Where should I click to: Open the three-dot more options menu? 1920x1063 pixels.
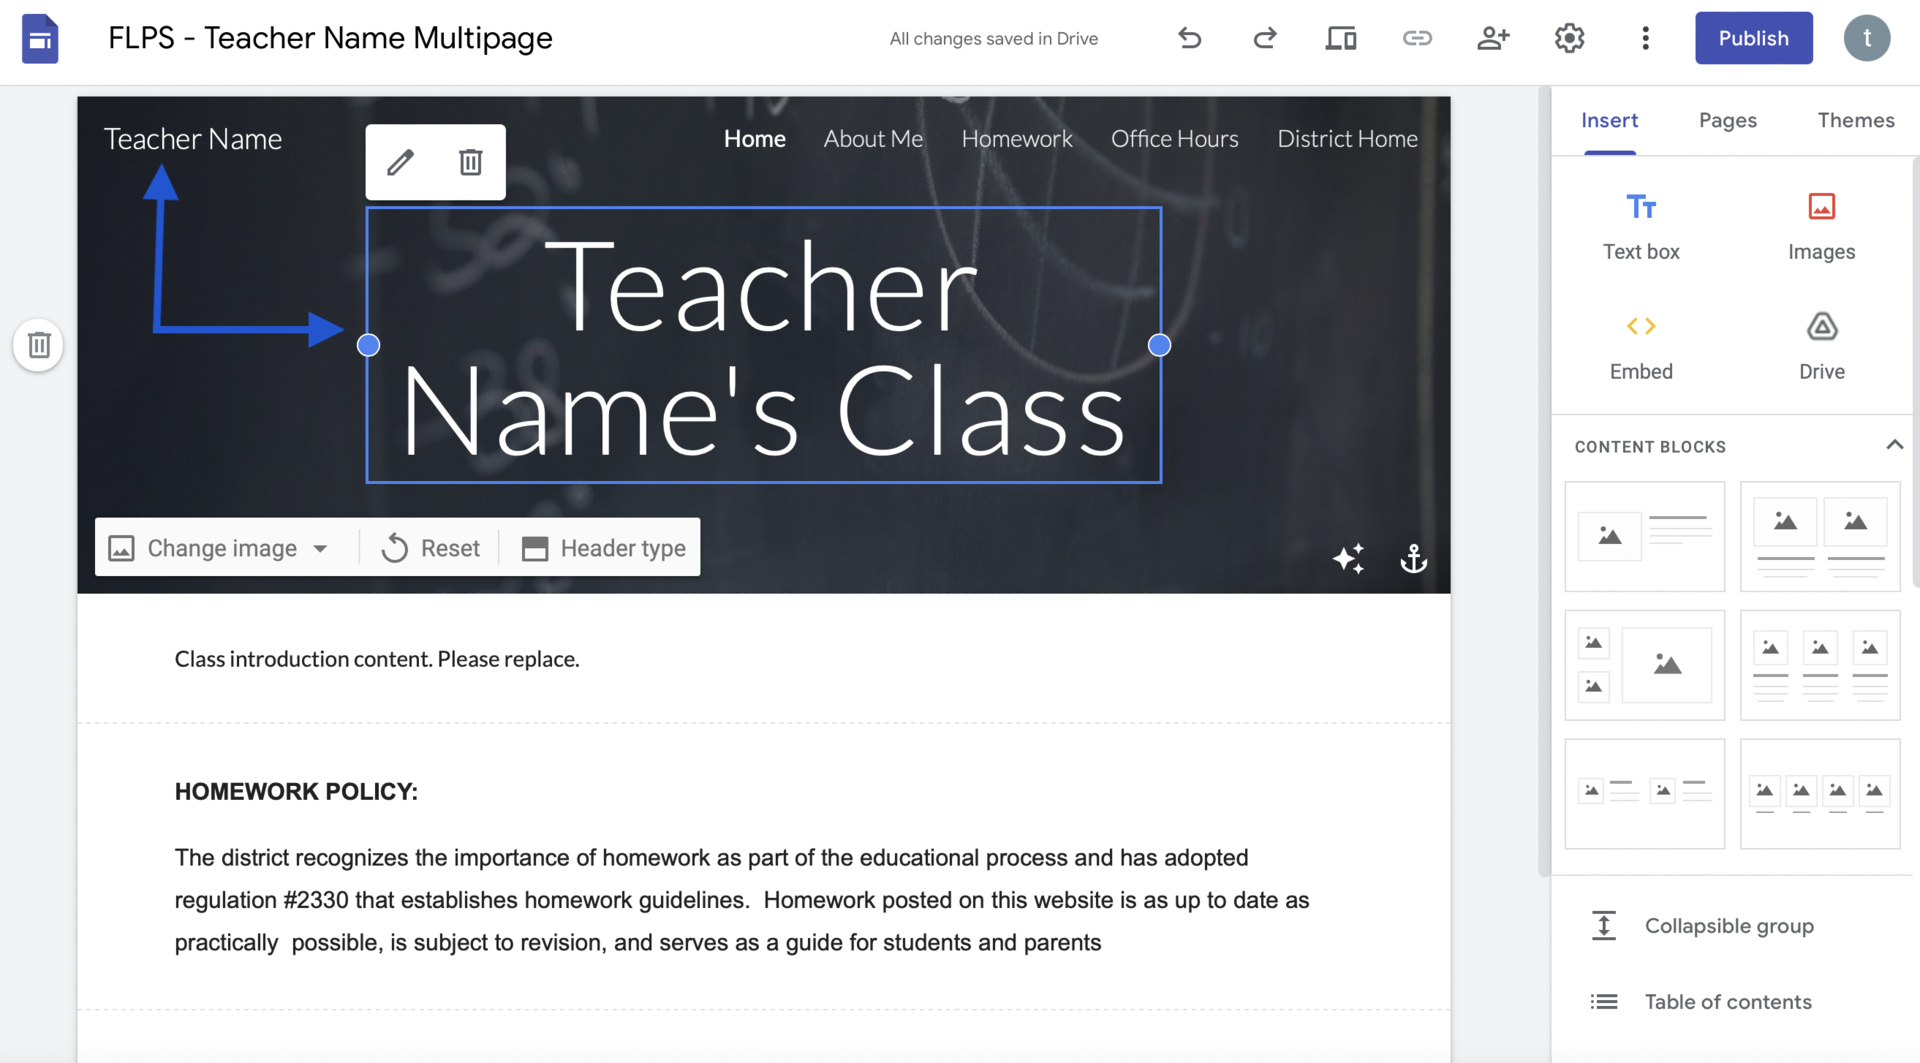coord(1645,38)
